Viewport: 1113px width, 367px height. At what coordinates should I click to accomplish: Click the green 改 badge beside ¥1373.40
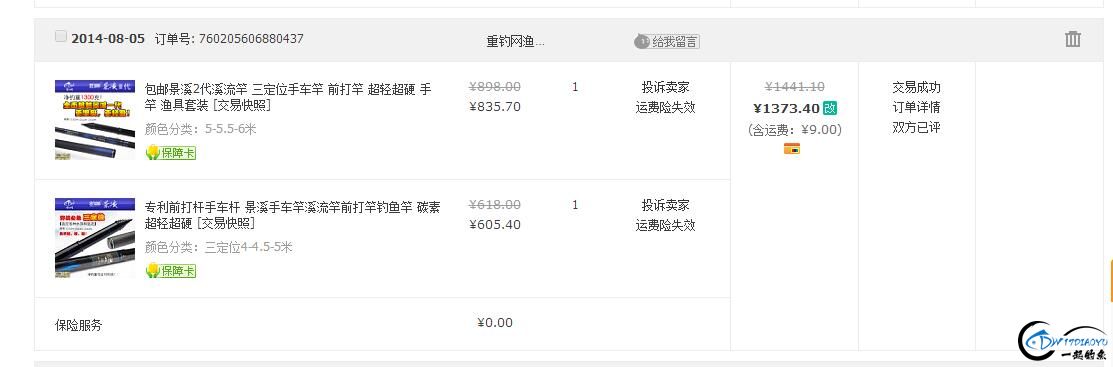click(x=830, y=109)
